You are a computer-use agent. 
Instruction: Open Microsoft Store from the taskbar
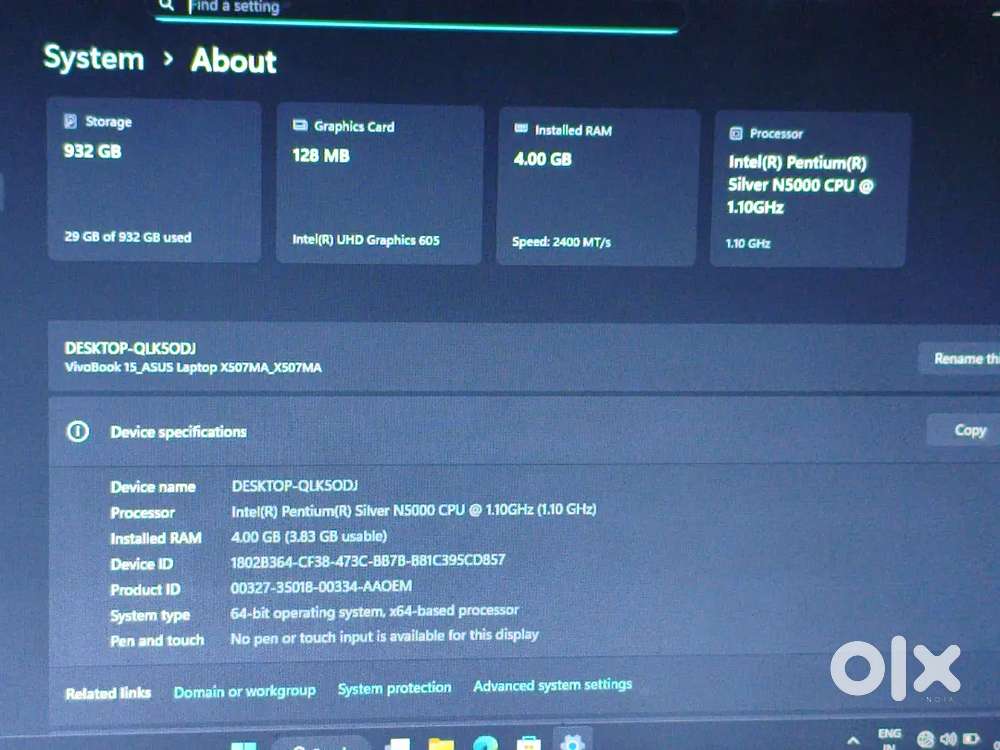pos(529,743)
